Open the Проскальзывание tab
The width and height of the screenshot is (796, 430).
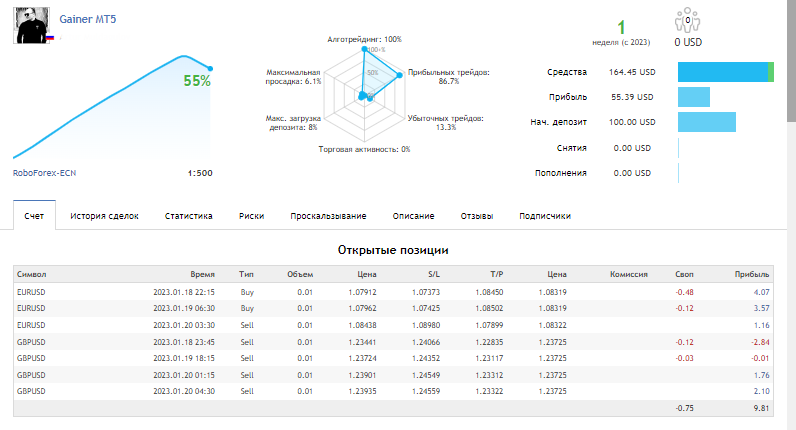coord(328,216)
